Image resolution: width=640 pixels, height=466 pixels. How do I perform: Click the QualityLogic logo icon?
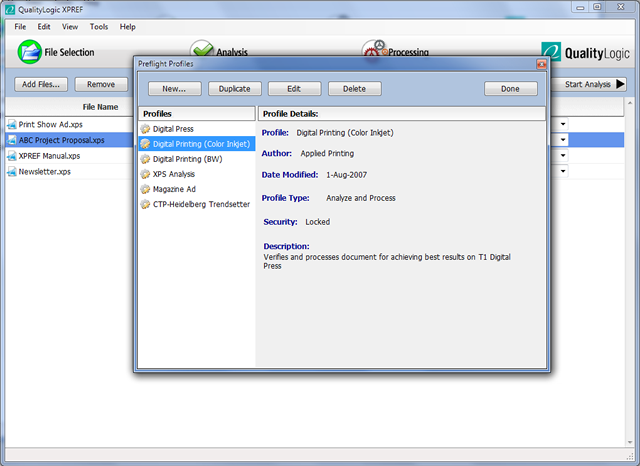click(x=551, y=51)
